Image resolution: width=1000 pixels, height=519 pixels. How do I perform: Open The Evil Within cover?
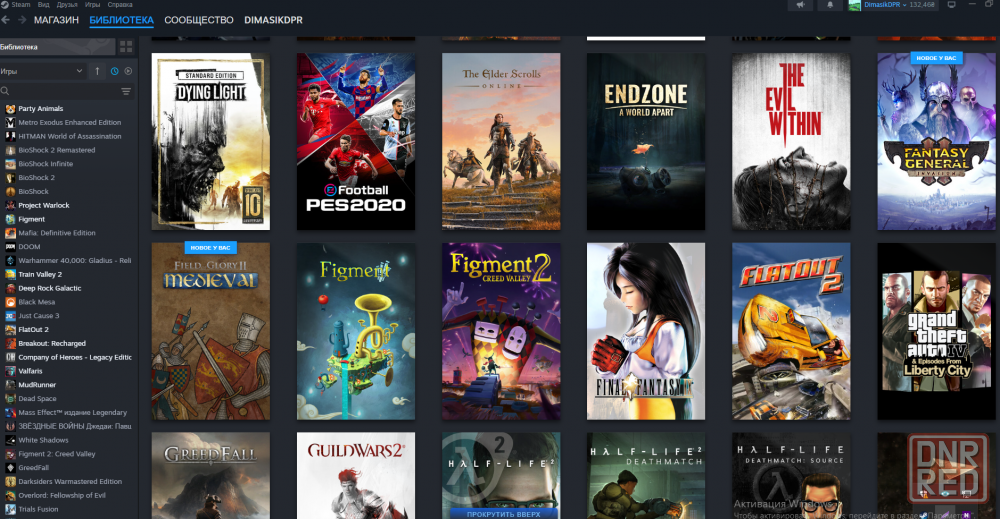(791, 142)
